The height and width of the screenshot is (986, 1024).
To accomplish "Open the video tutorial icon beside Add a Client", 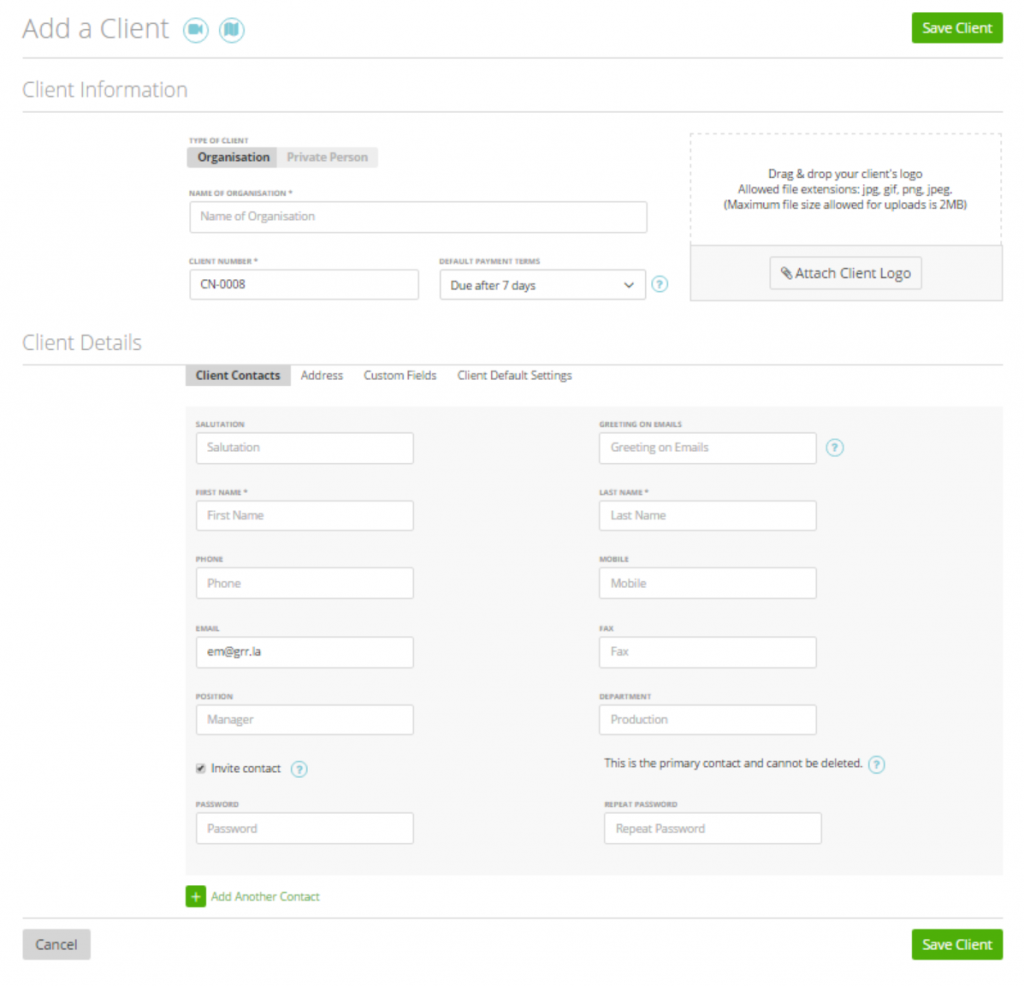I will tap(196, 30).
